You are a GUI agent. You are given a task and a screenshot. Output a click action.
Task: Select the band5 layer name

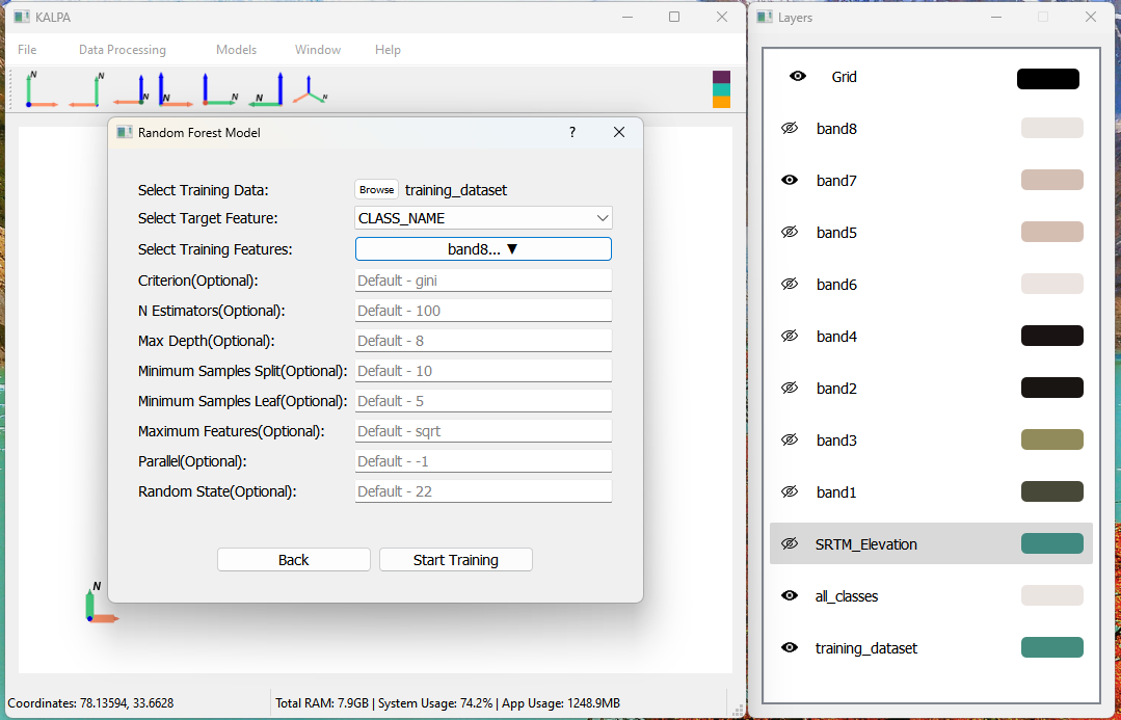pos(836,232)
